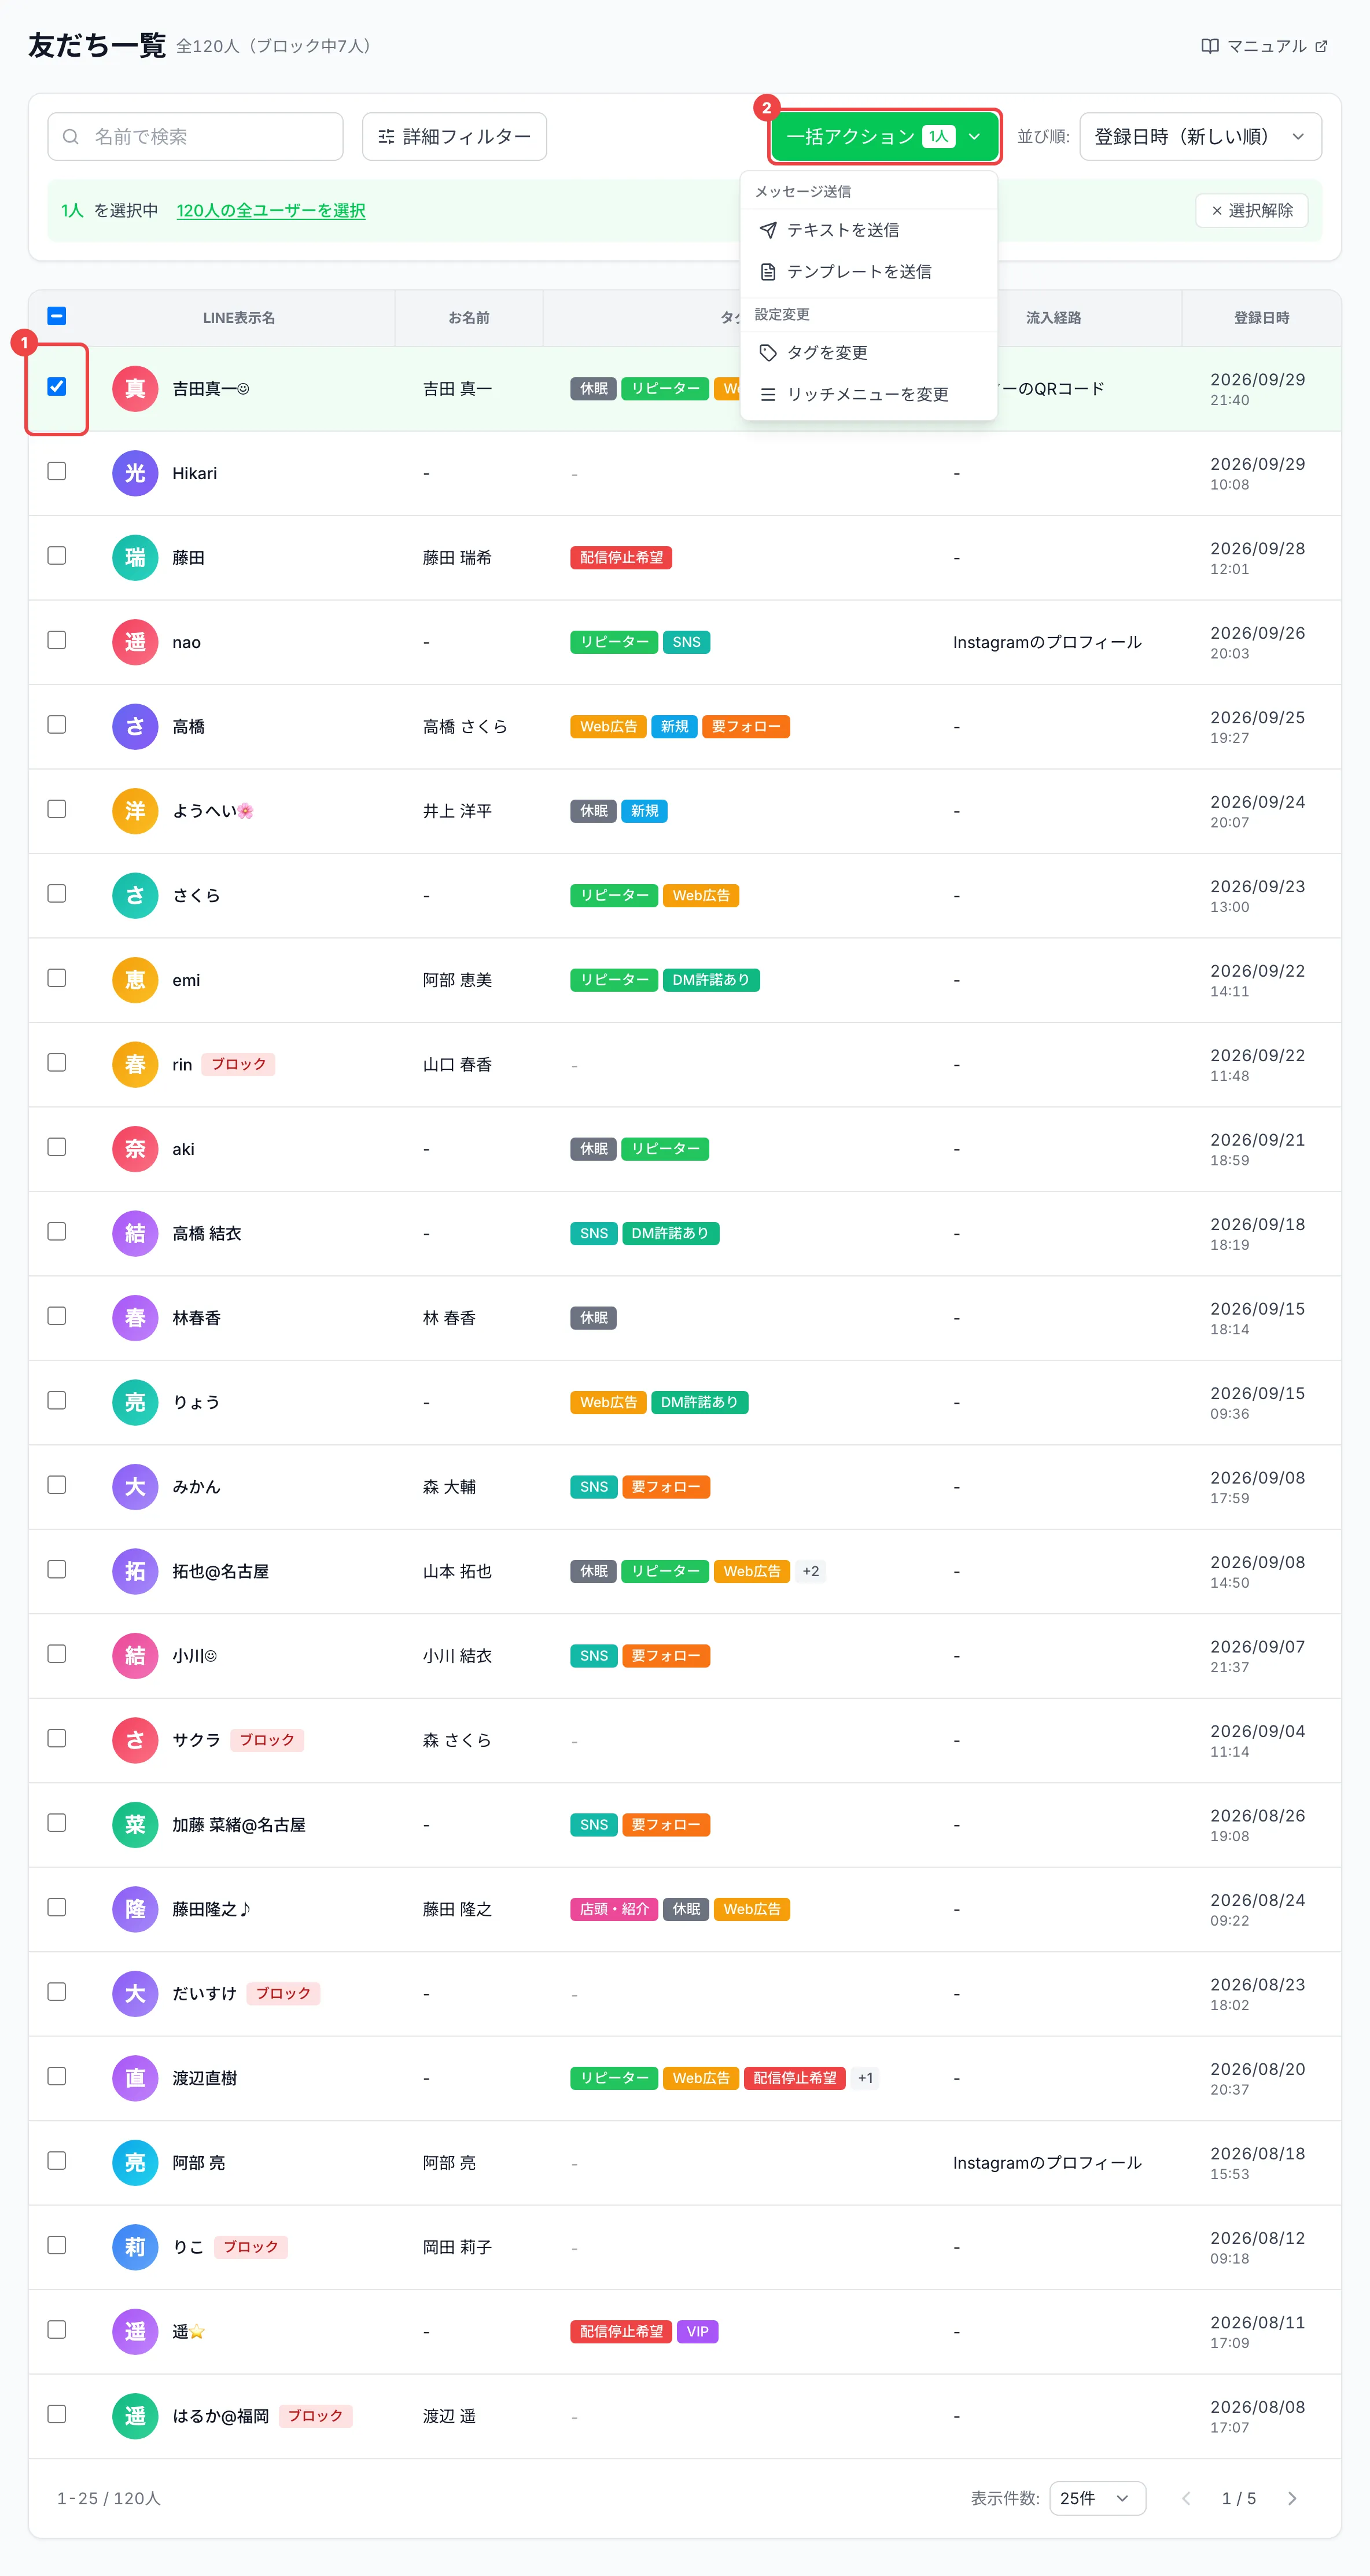This screenshot has width=1370, height=2576.
Task: Select リッチメニューを変更 menu item
Action: click(x=869, y=395)
